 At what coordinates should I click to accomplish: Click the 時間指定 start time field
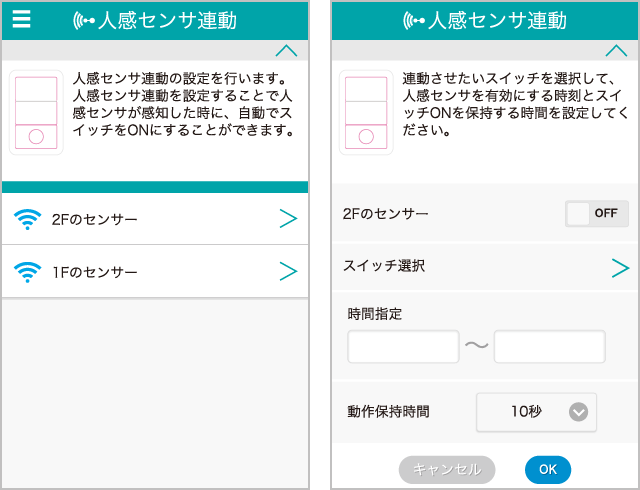(x=403, y=347)
